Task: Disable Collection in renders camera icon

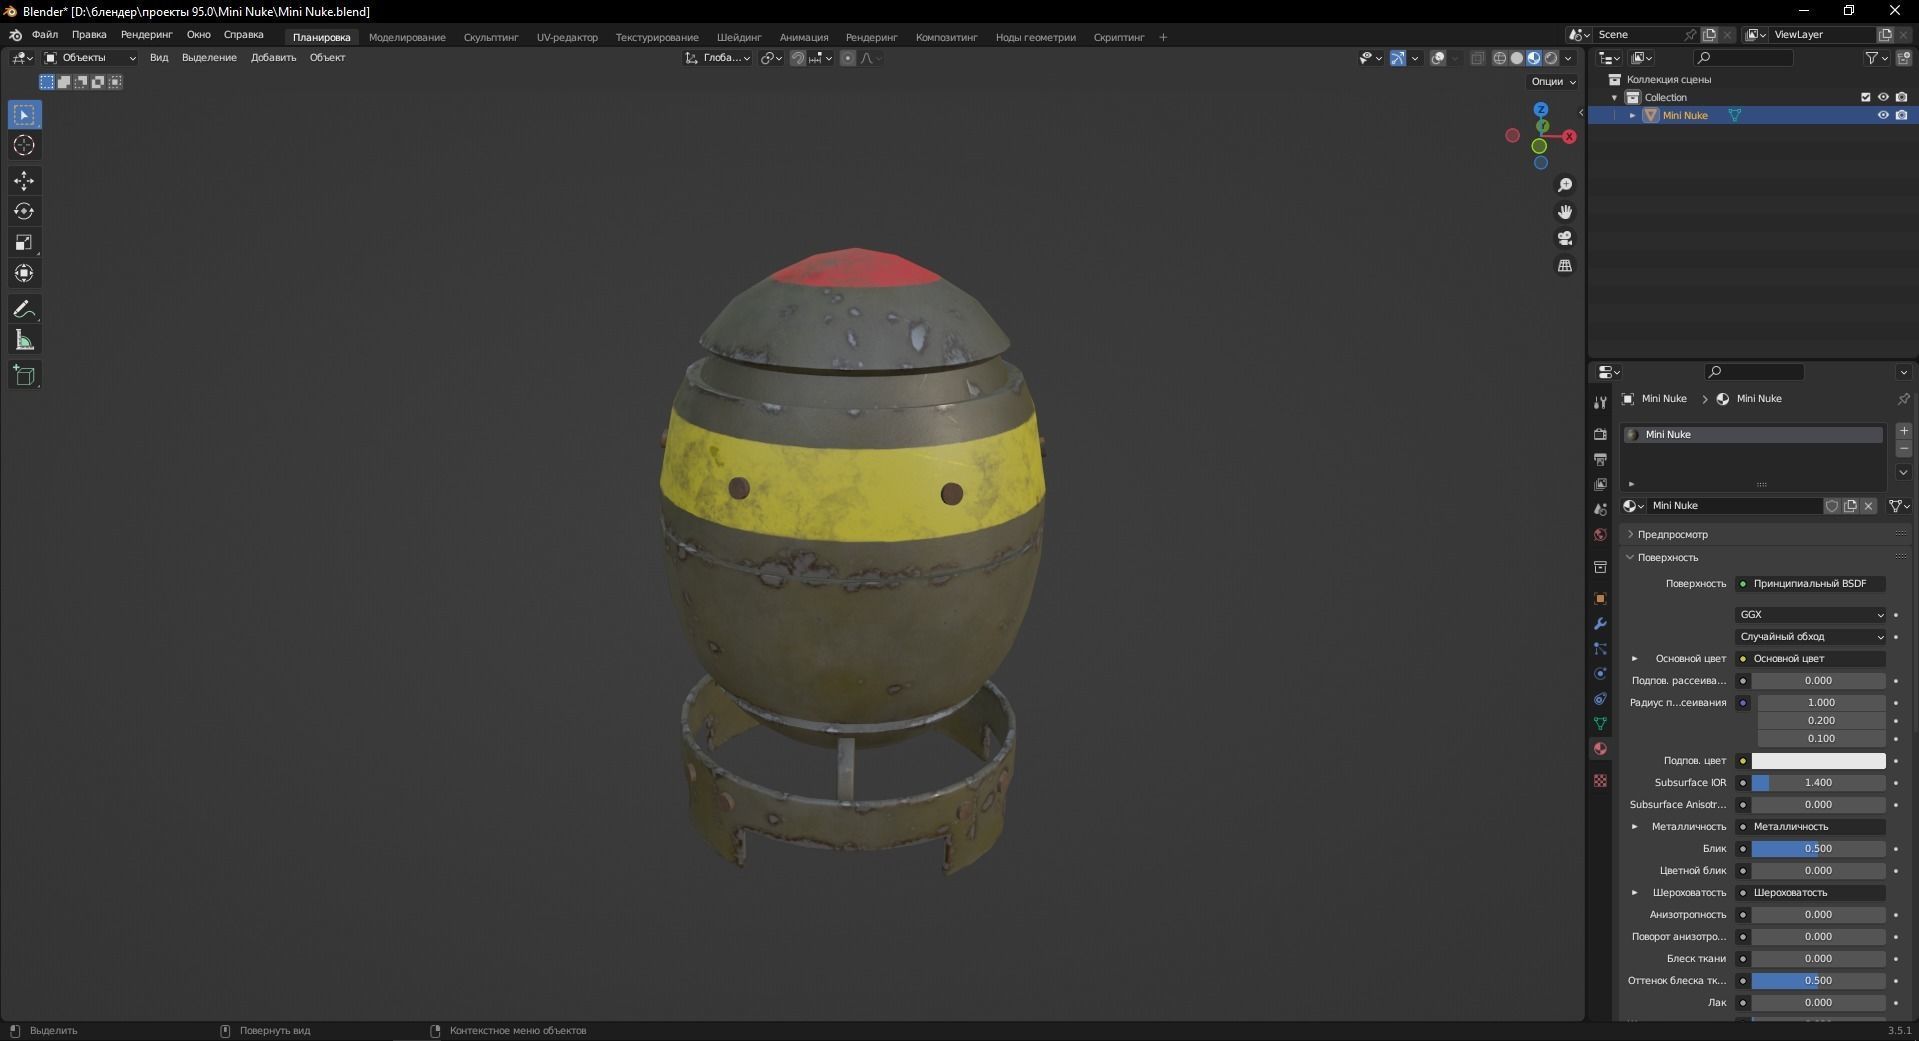Action: 1901,97
